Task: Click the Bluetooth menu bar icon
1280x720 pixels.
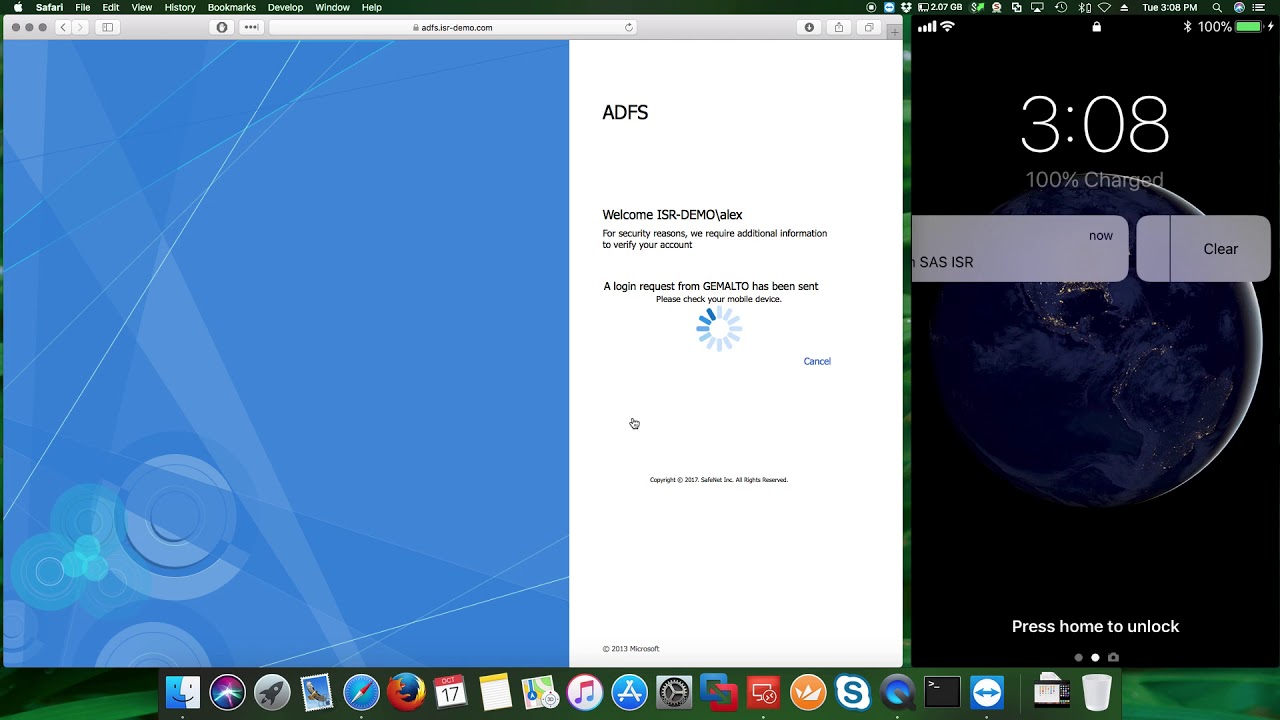Action: 1084,7
